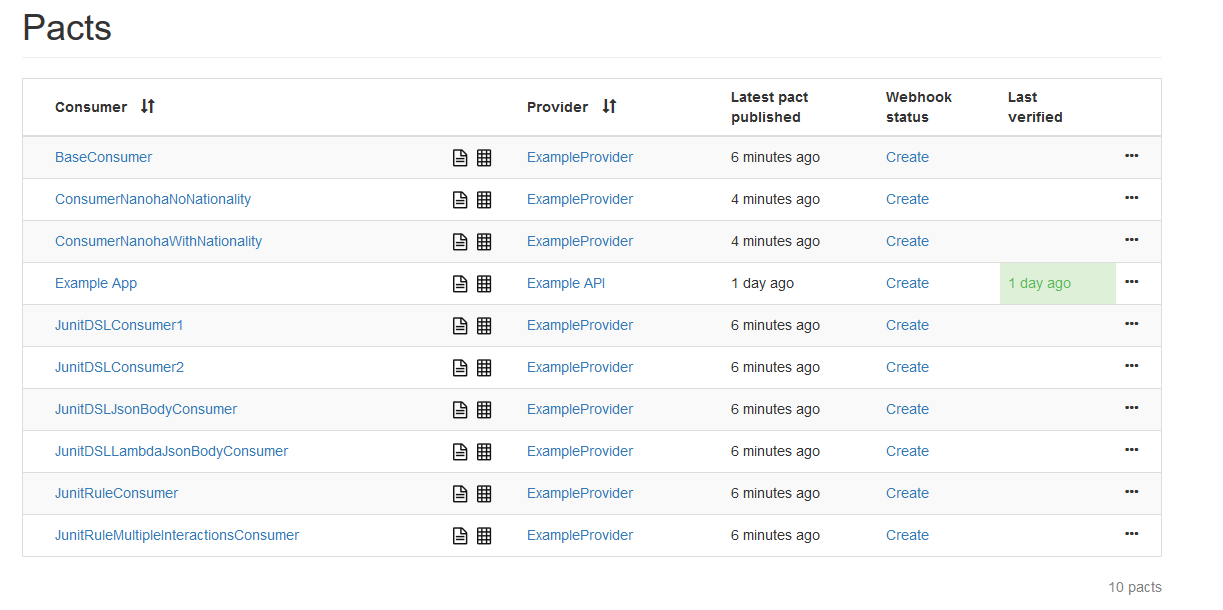Open matrix for JunitRuleMultipleInteractionsConsumer
The height and width of the screenshot is (610, 1223).
coord(484,536)
